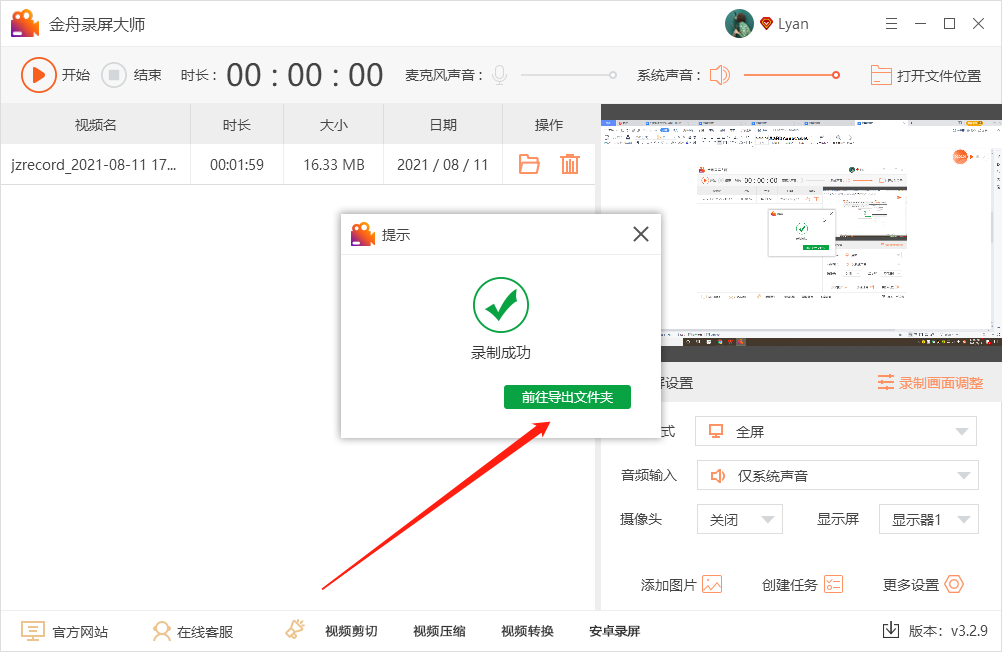Viewport: 1002px width, 652px height.
Task: Open the 全屏 recording mode dropdown
Action: click(836, 430)
